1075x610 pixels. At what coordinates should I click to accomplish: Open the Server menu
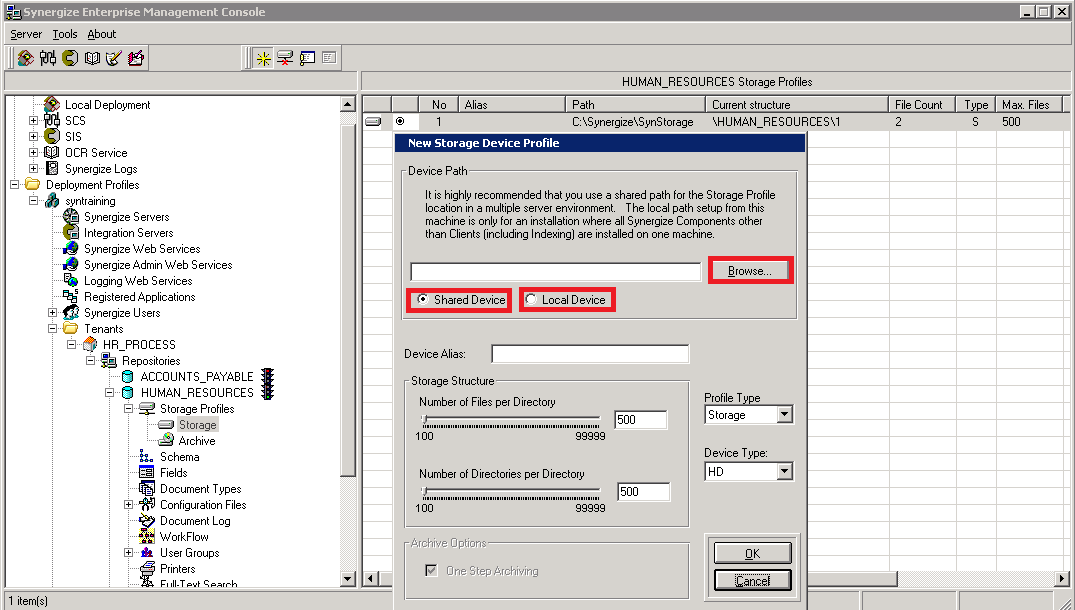point(26,34)
